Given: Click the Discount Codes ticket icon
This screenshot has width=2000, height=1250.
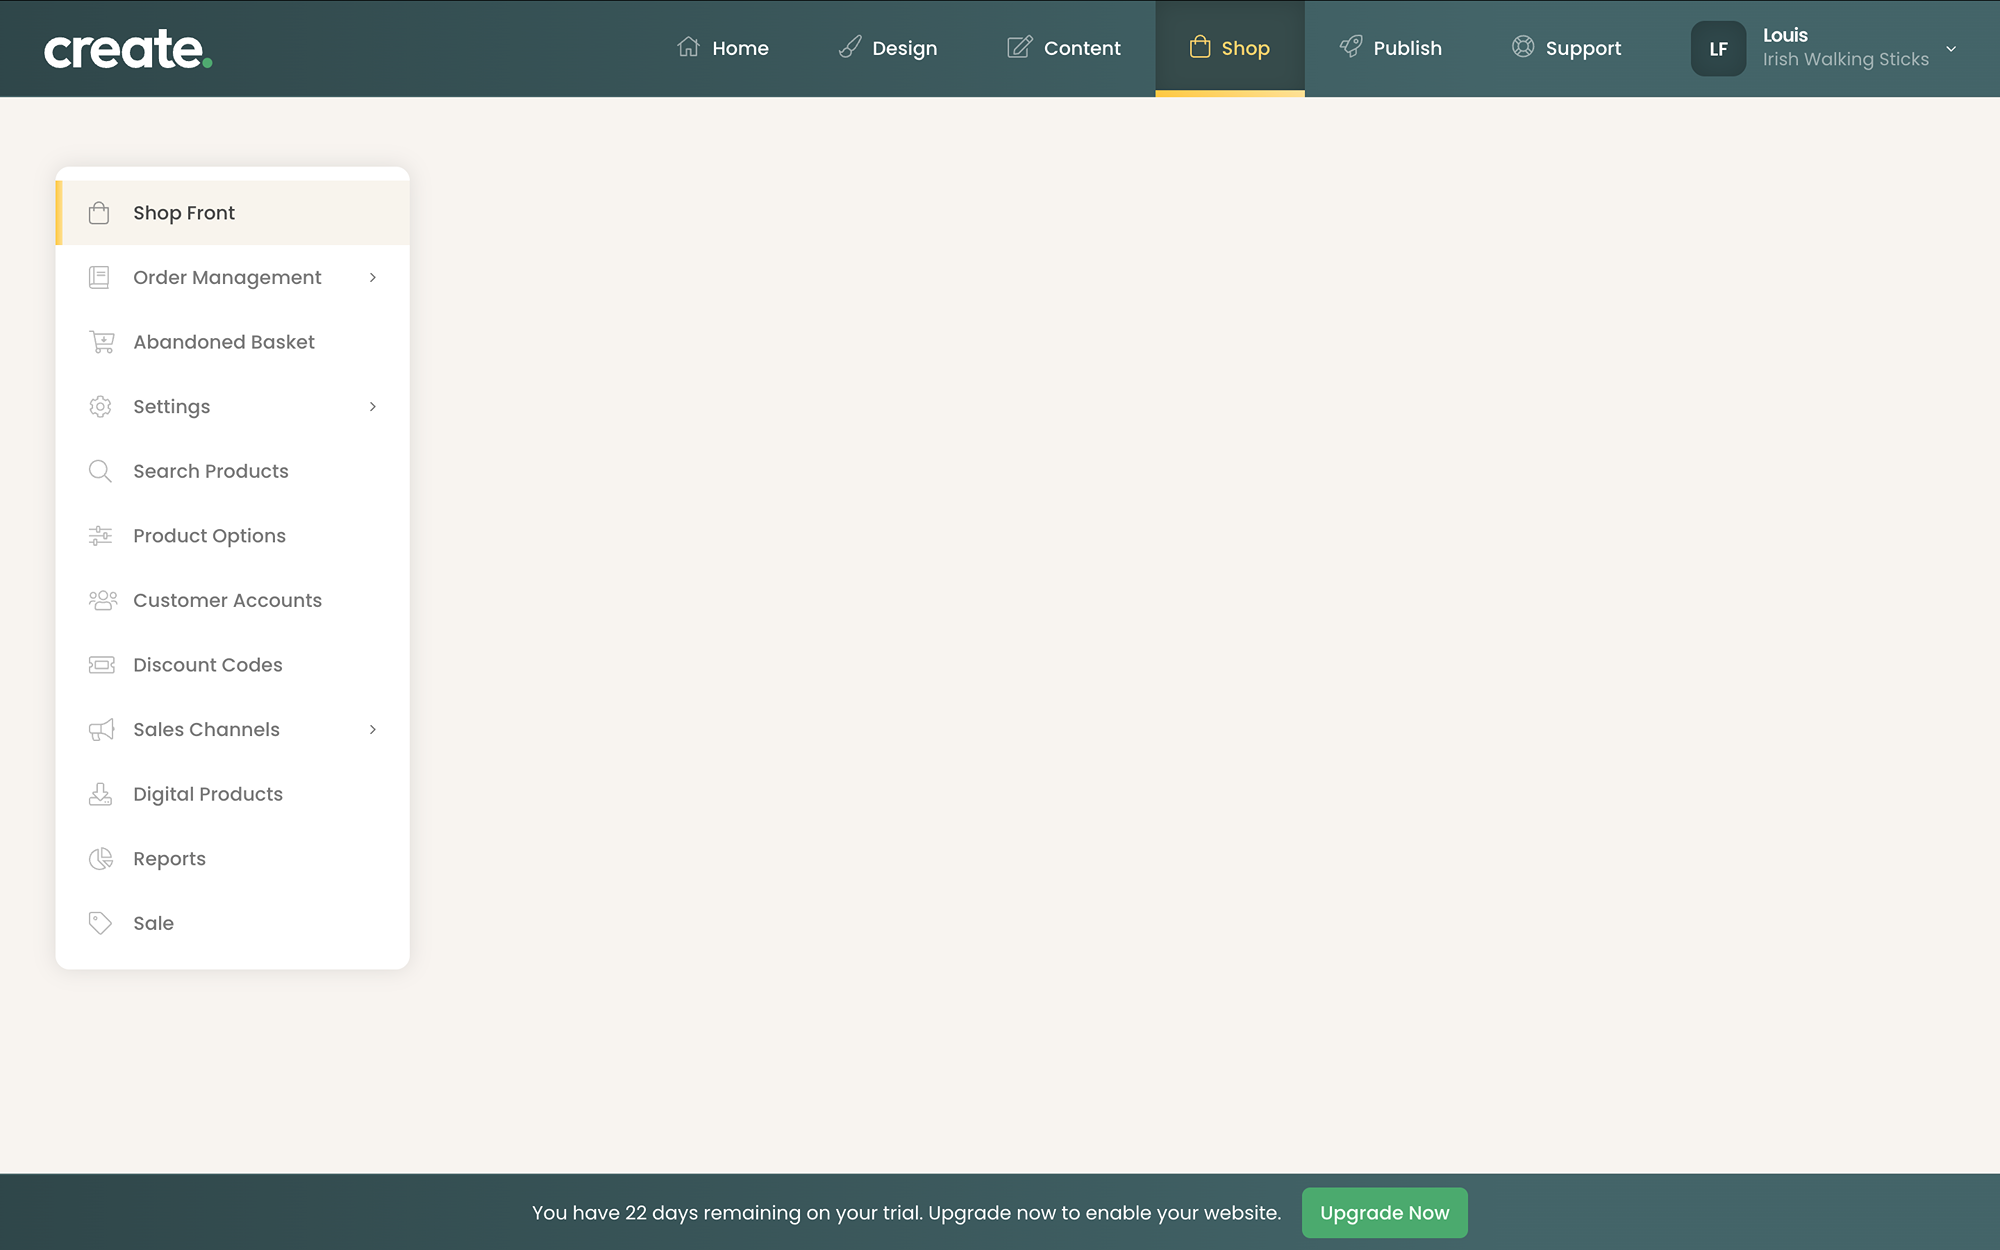Looking at the screenshot, I should (101, 665).
